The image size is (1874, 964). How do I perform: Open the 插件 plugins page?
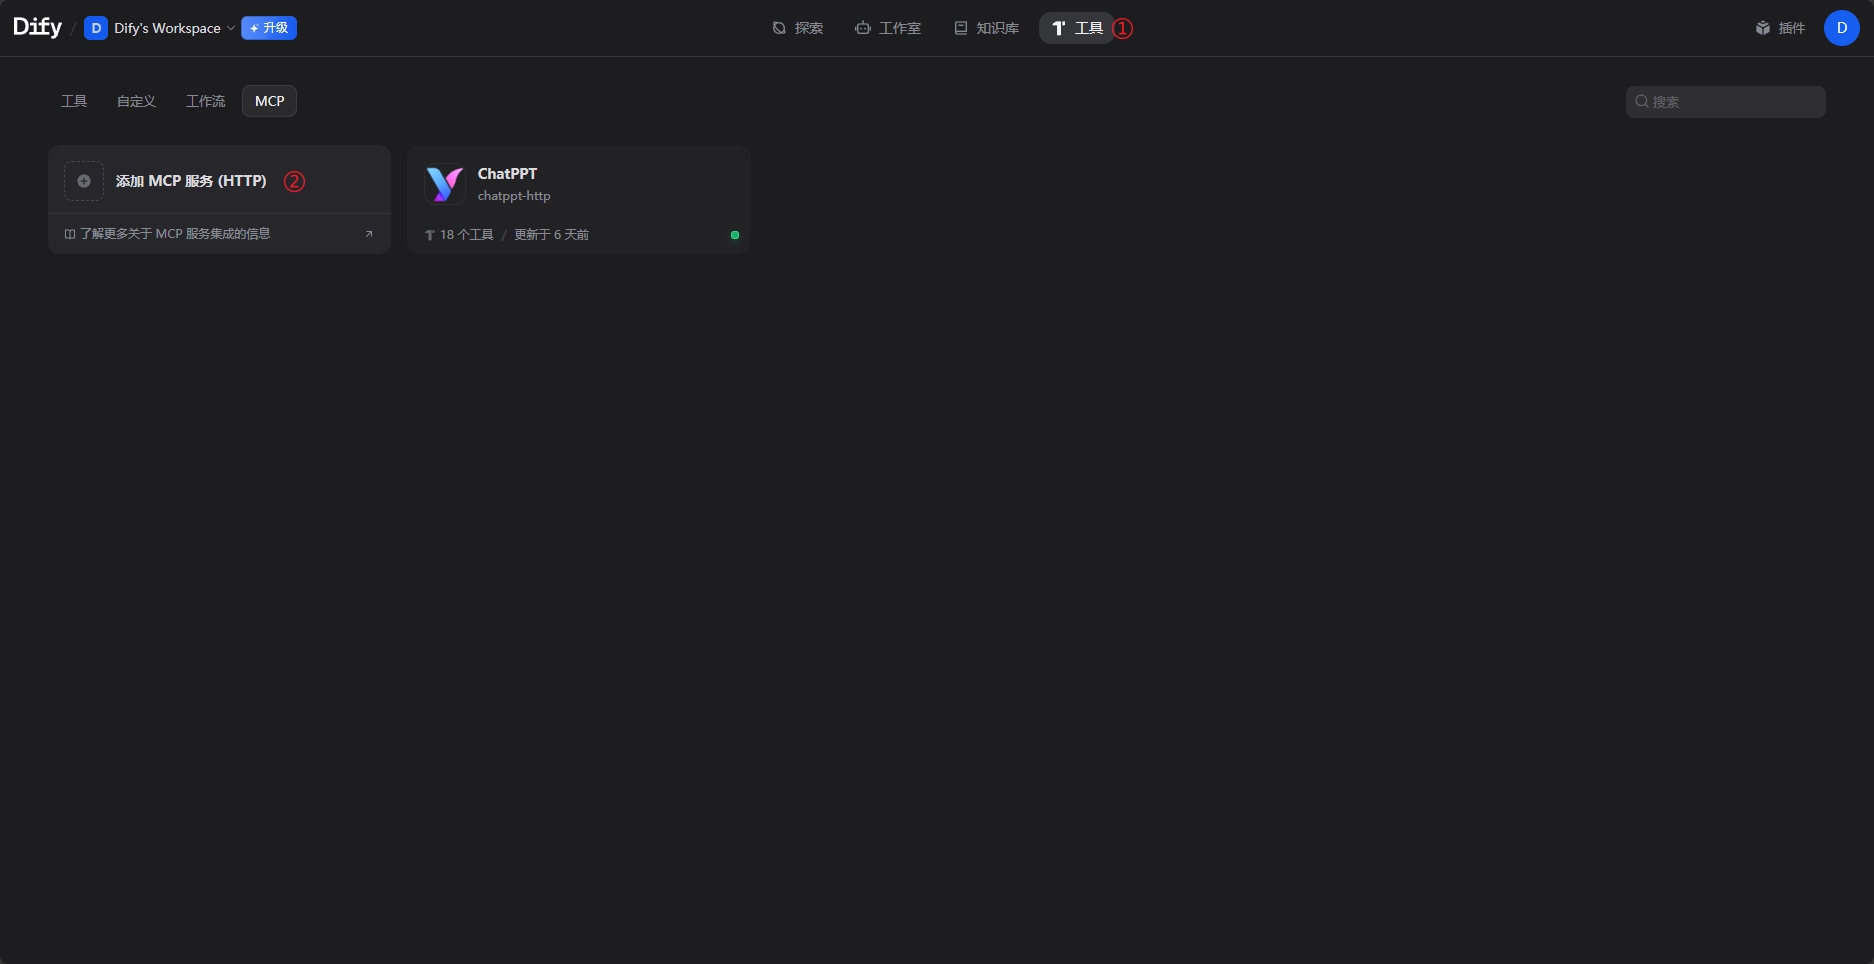coord(1781,28)
